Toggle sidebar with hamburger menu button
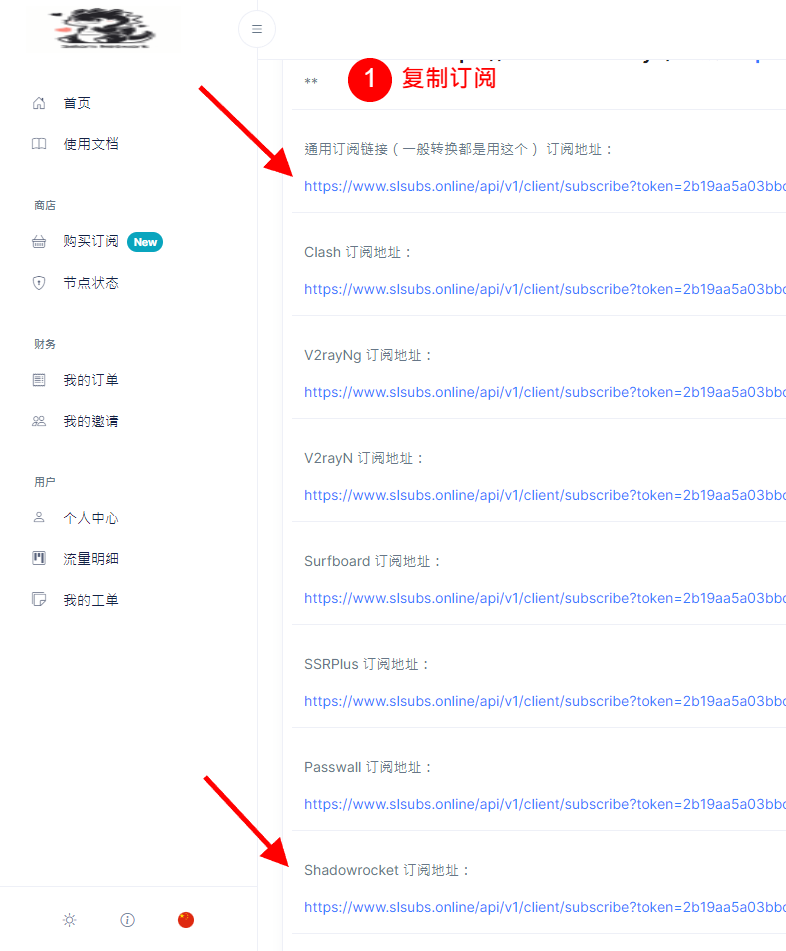Screen dimensions: 786x951 point(257,29)
